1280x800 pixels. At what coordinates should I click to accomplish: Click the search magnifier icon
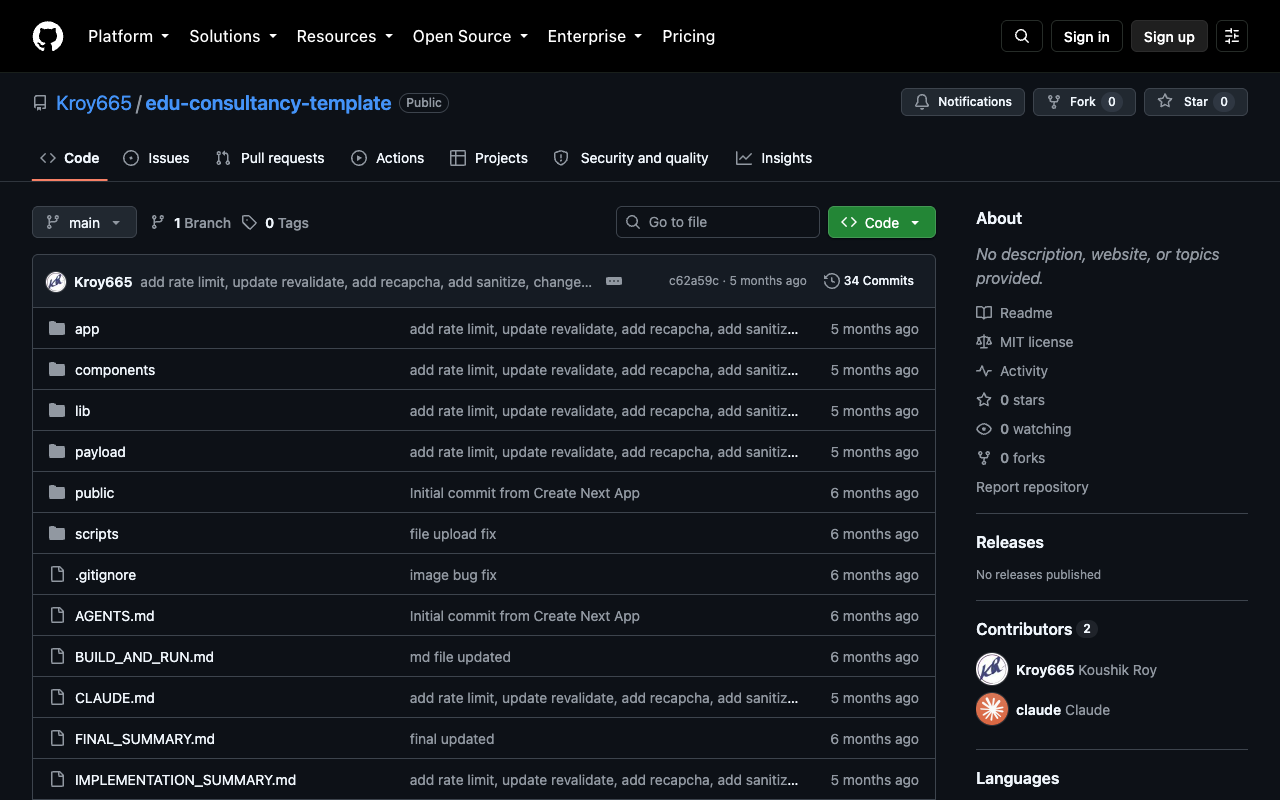coord(1022,36)
